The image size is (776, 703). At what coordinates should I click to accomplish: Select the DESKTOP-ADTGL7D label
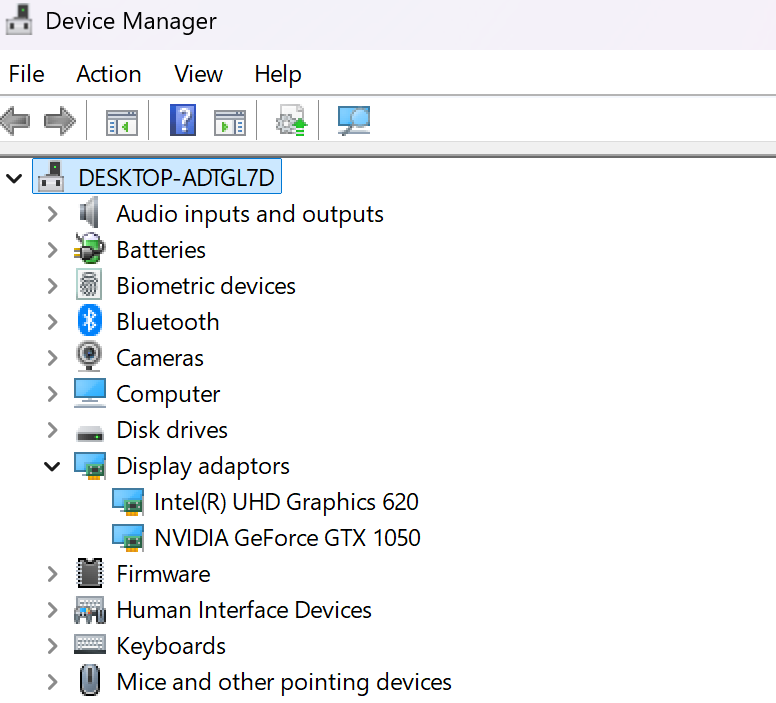pyautogui.click(x=176, y=178)
